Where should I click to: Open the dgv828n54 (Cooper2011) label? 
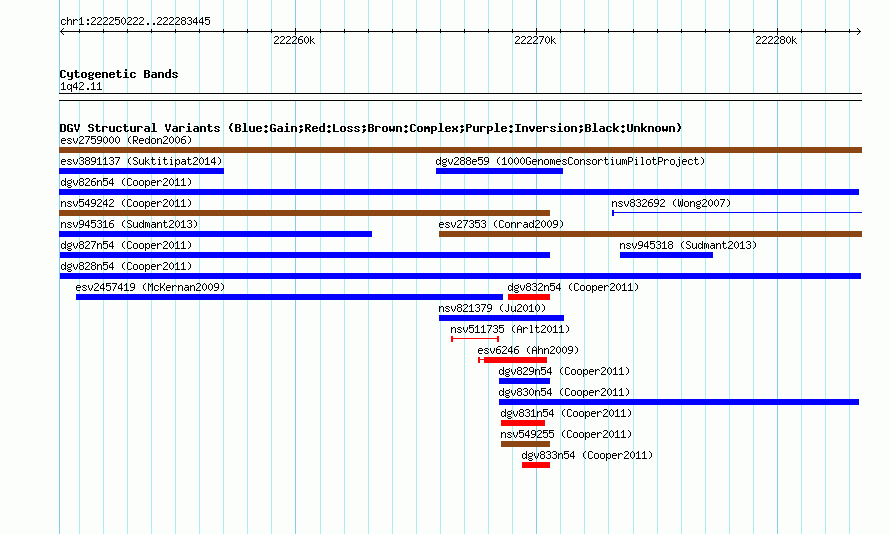click(126, 266)
